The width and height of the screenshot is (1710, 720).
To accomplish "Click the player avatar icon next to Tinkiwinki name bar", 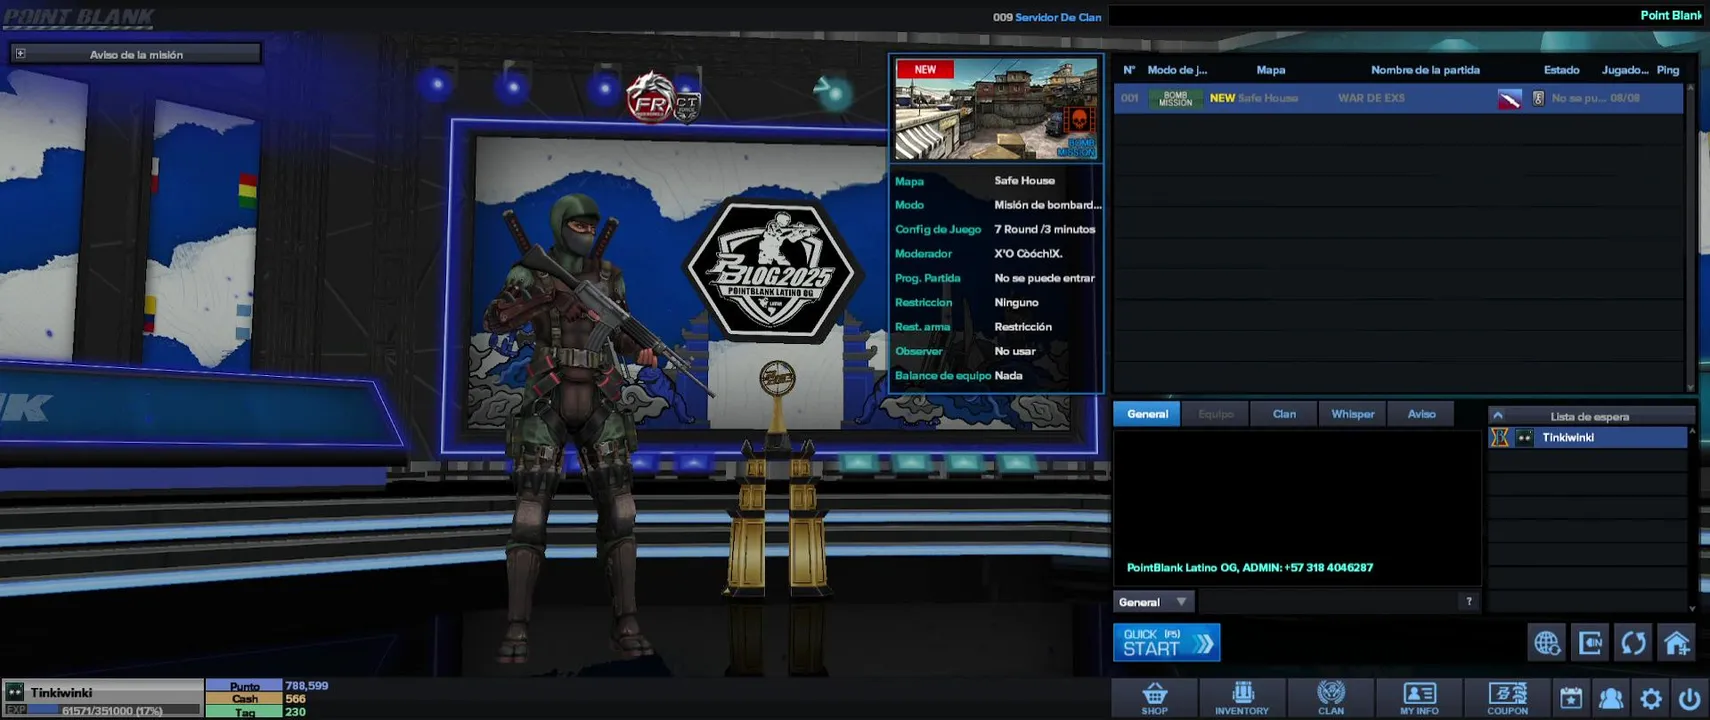I will (x=14, y=692).
